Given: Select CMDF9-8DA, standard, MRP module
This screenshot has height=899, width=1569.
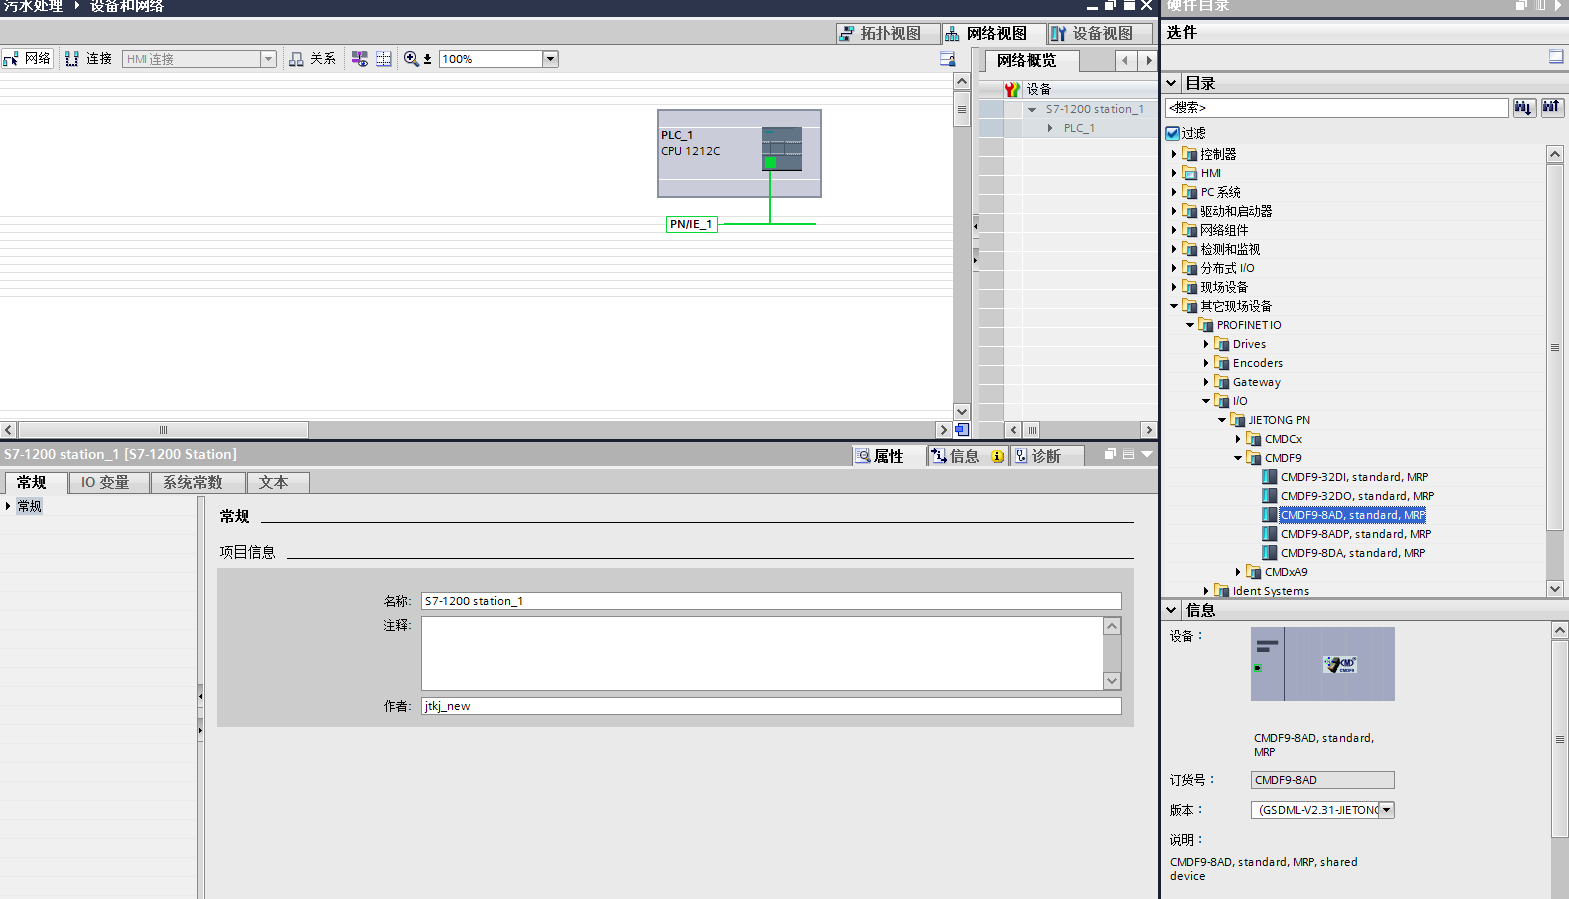Looking at the screenshot, I should point(1352,553).
